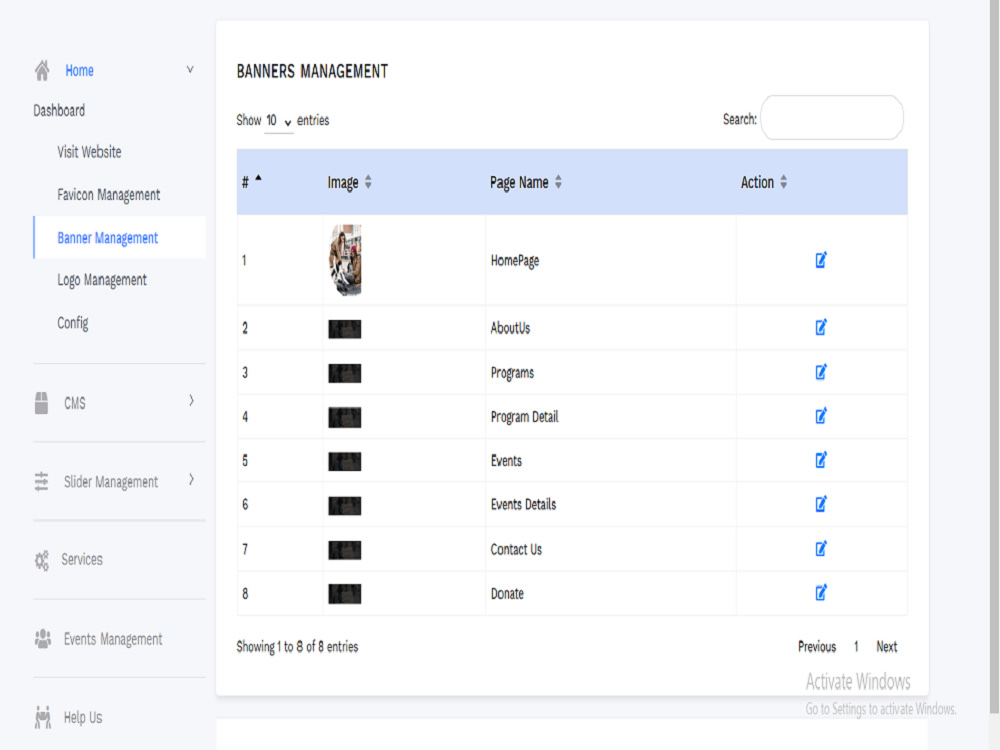Screen dimensions: 1000x750
Task: Click the page vertical scrollbar
Action: coord(994,357)
